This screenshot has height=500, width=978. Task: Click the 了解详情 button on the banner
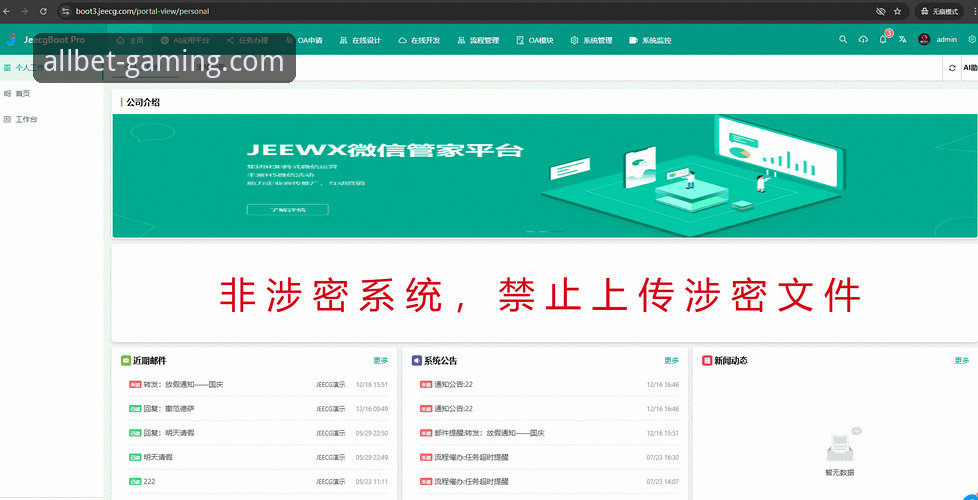tap(288, 209)
